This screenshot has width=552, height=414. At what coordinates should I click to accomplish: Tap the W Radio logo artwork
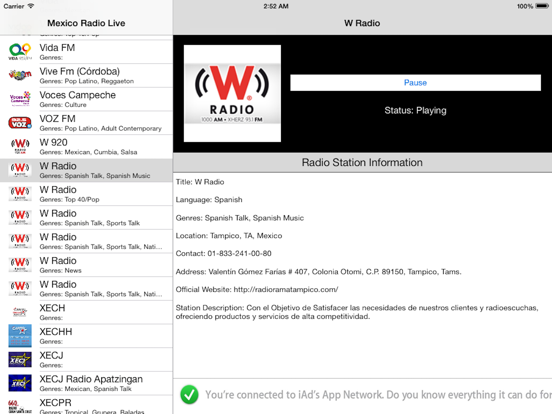[x=232, y=93]
